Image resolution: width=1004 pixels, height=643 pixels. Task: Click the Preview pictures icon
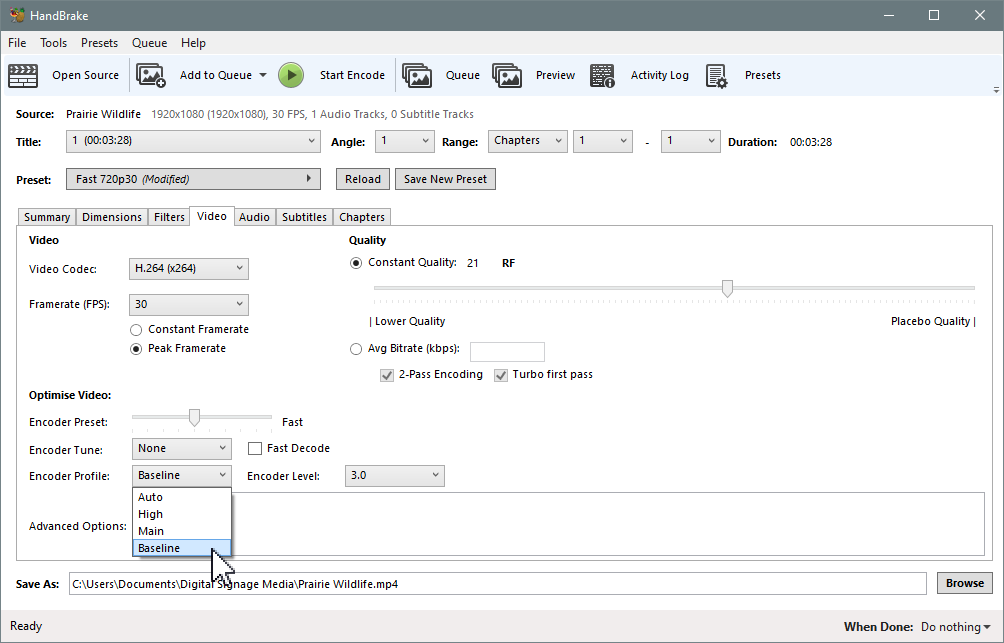(x=507, y=76)
